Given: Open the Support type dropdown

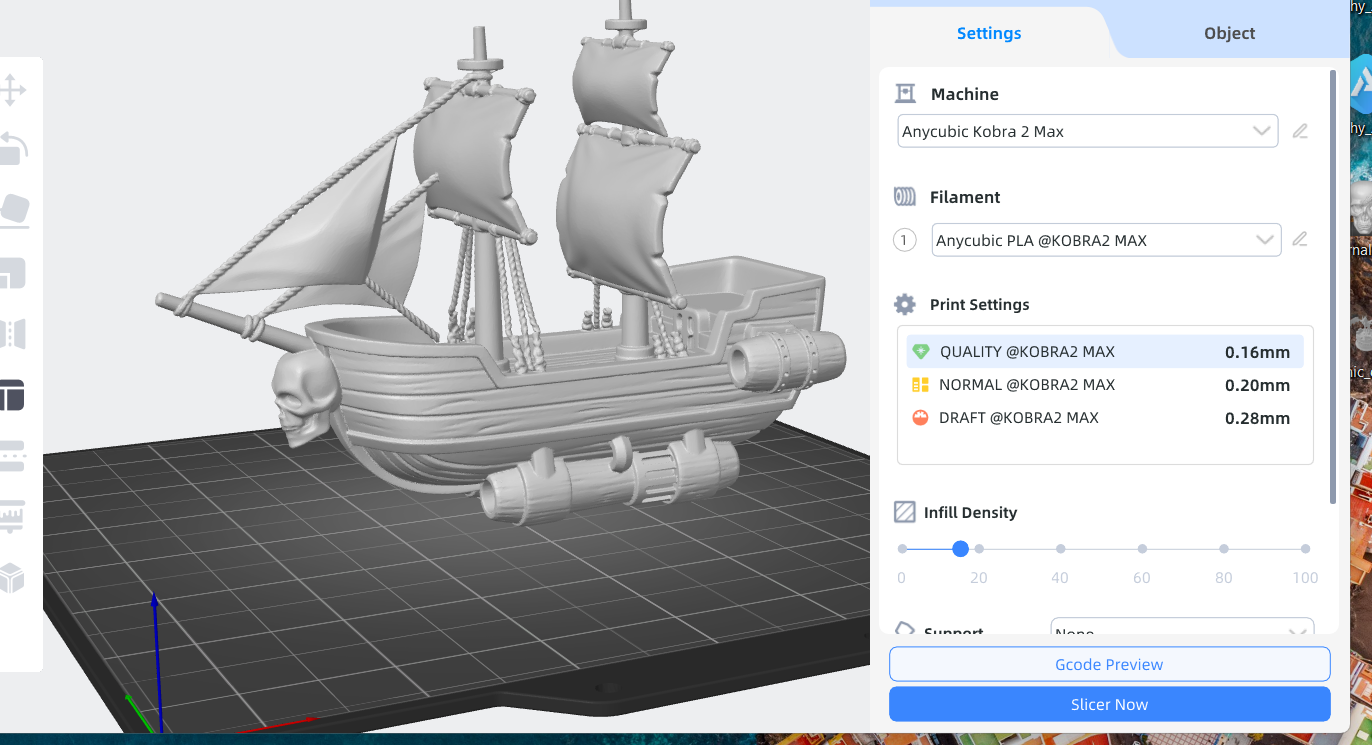Looking at the screenshot, I should click(x=1181, y=629).
